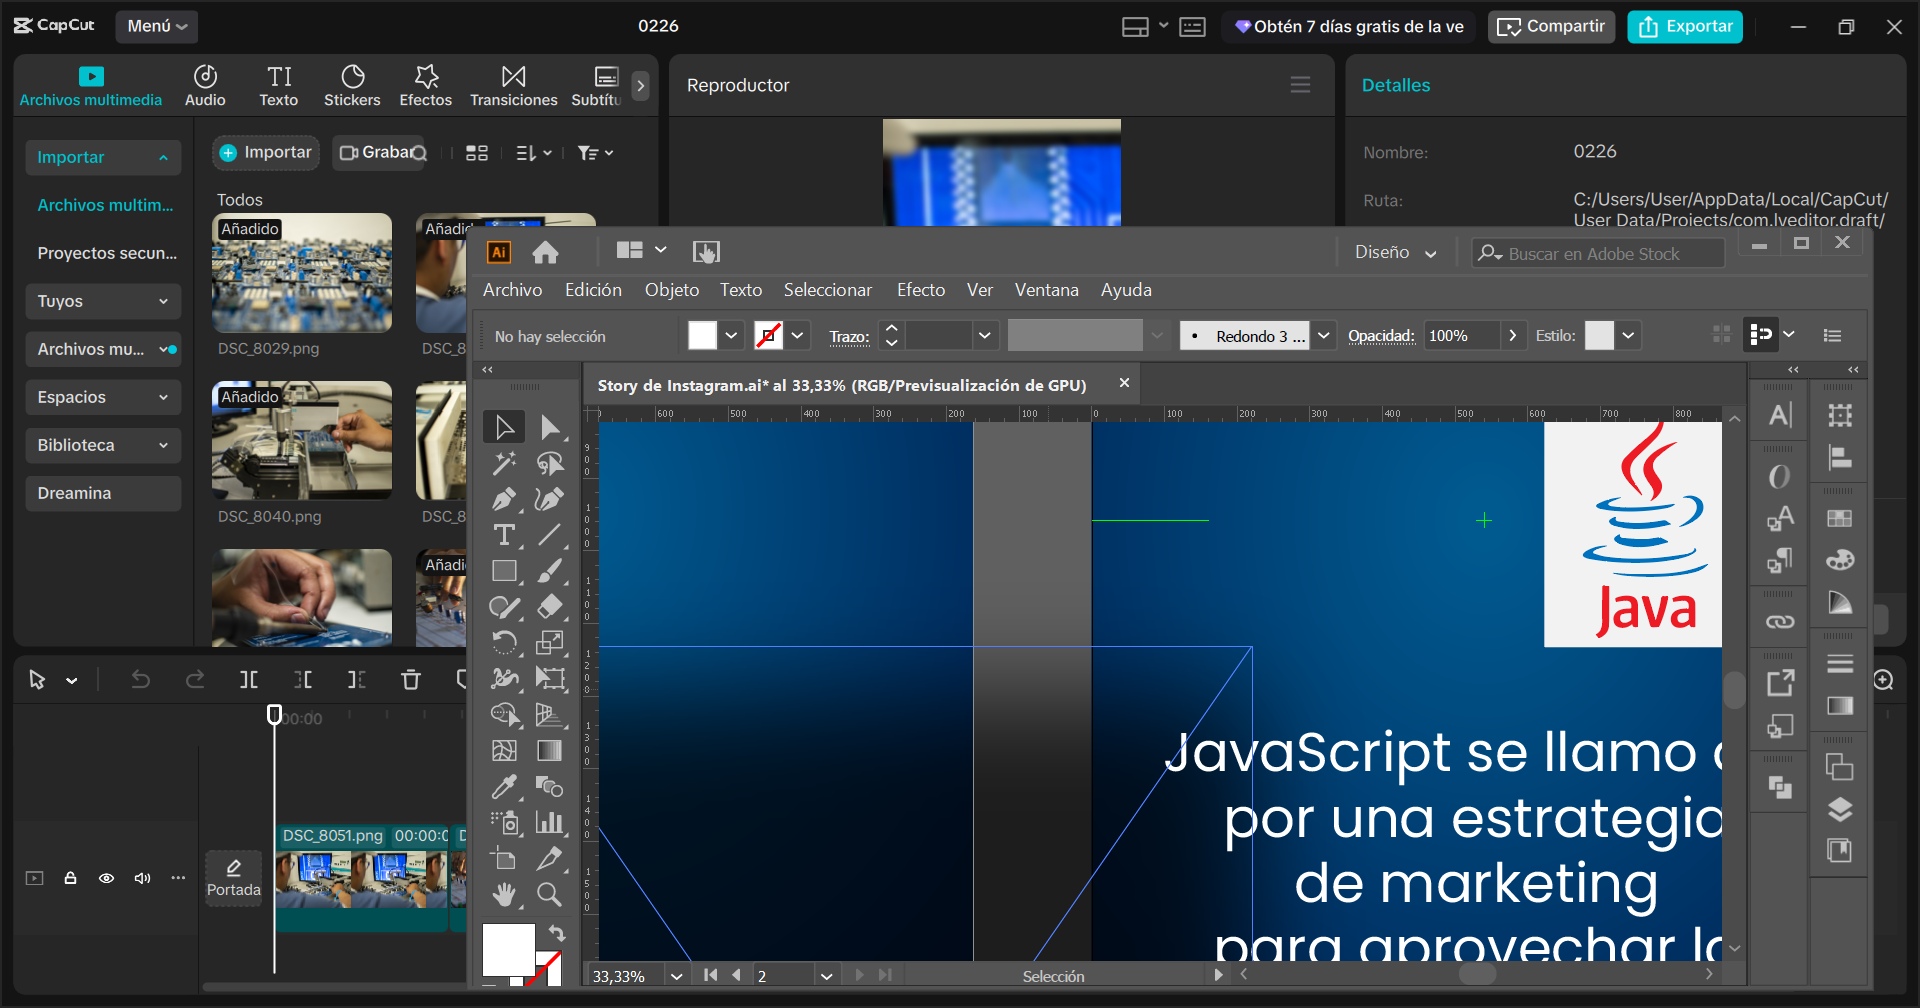The image size is (1920, 1008).
Task: Pick the Magic Wand tool
Action: (504, 463)
